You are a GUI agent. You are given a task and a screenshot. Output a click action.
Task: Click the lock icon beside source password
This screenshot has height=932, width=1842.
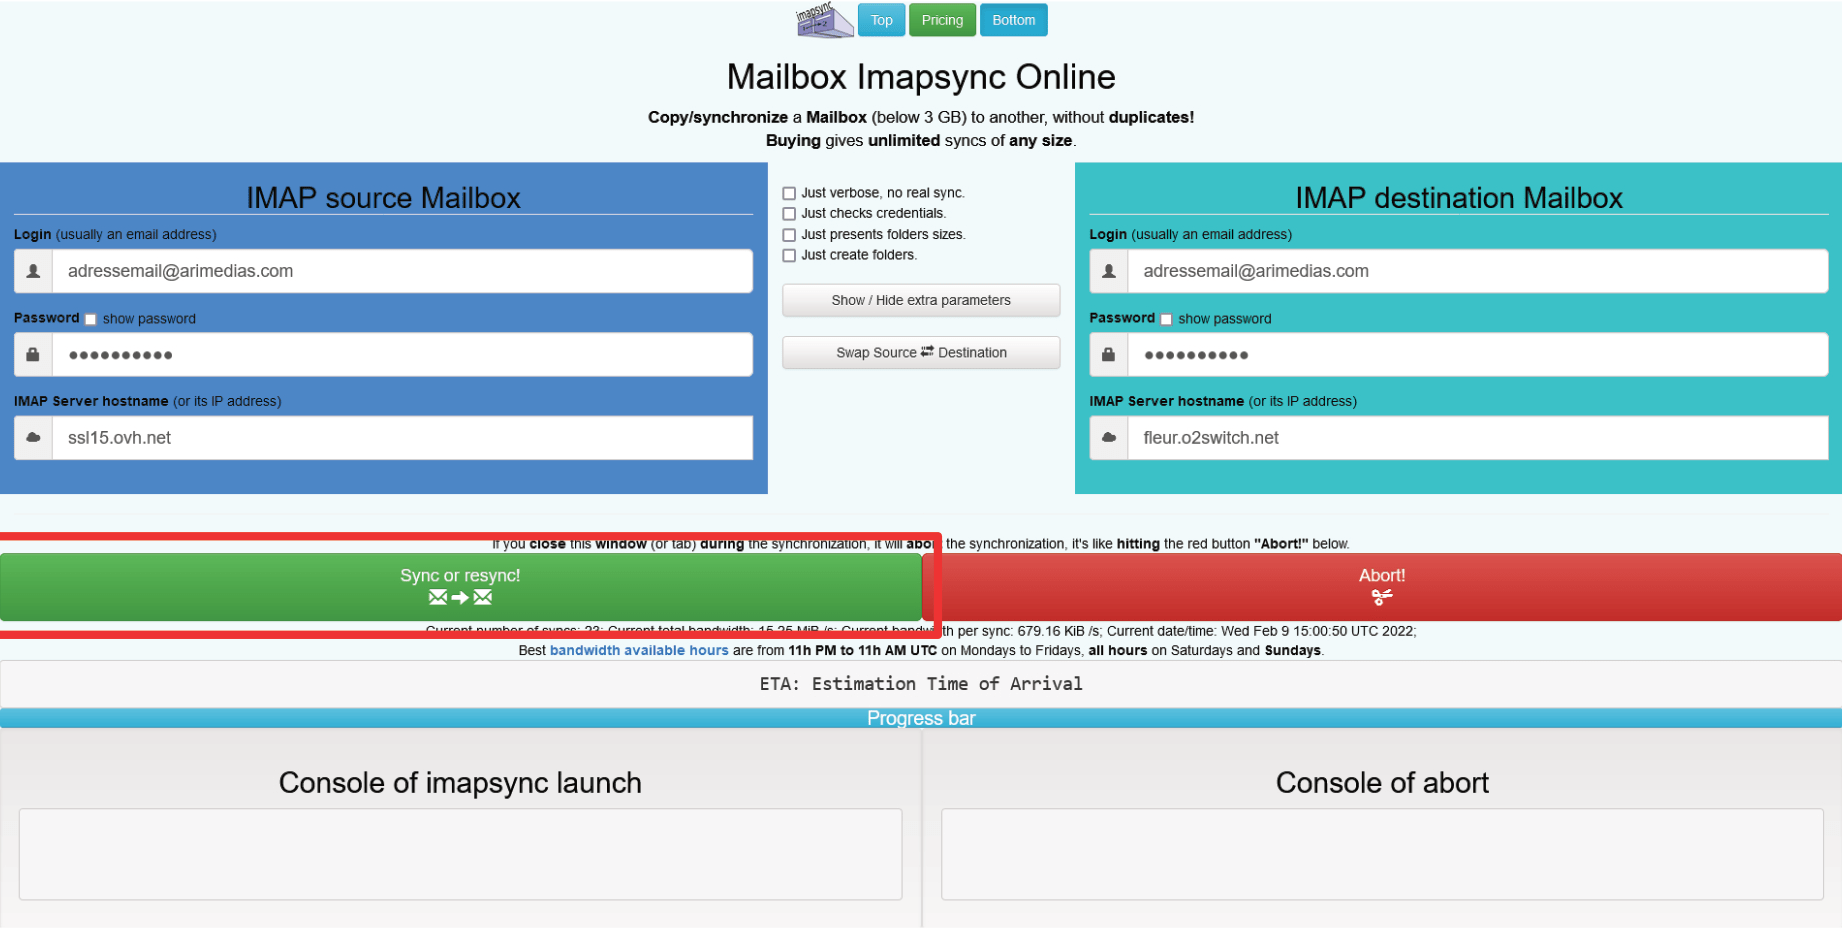[33, 355]
